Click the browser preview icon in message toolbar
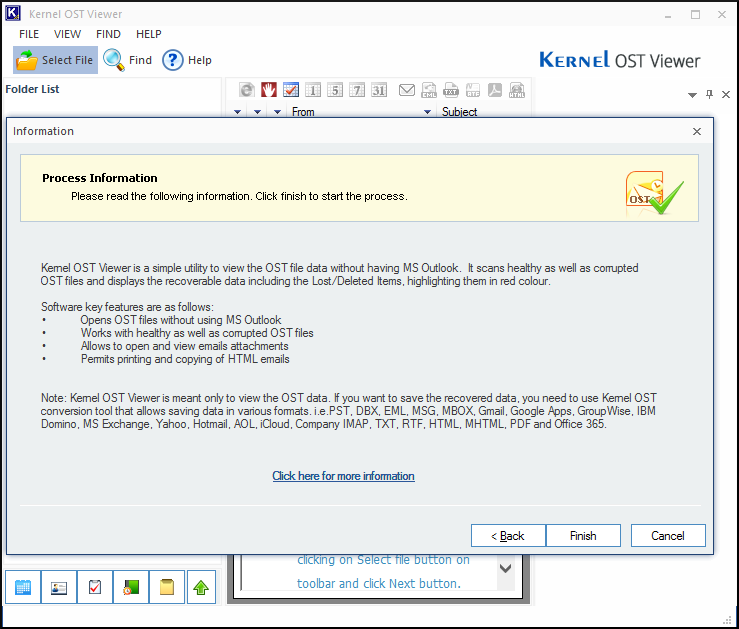This screenshot has width=739, height=629. point(246,90)
